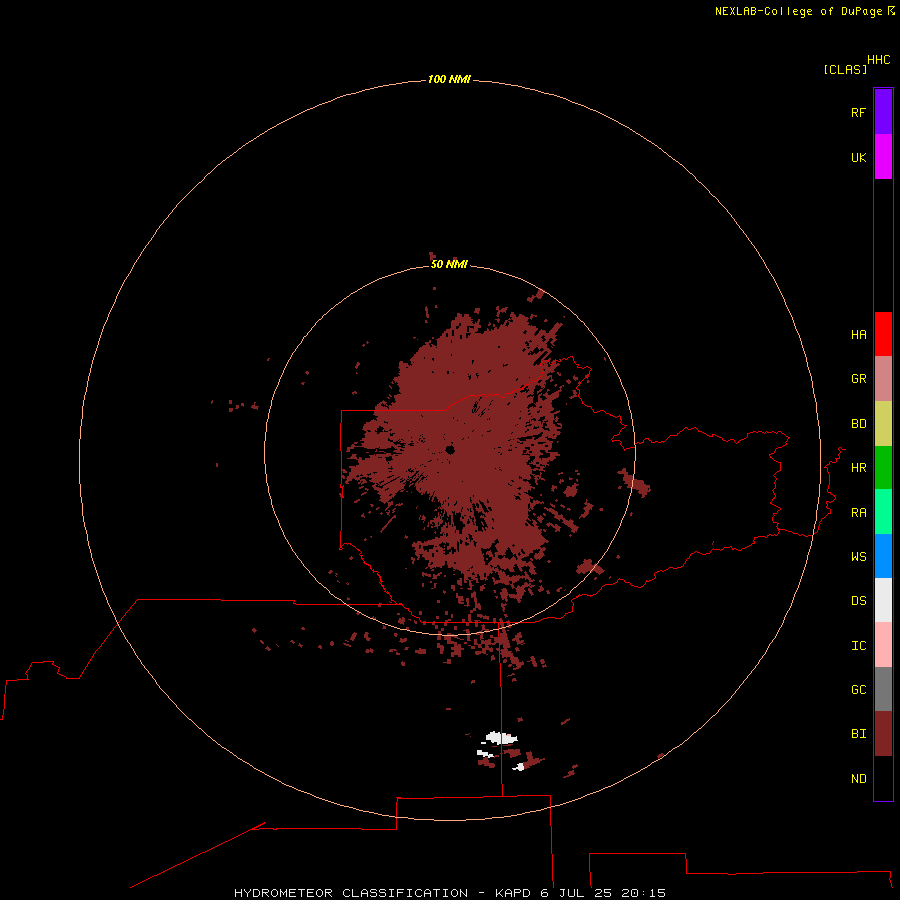This screenshot has height=900, width=900.
Task: Click the KAPD radar site identifier
Action: [513, 893]
